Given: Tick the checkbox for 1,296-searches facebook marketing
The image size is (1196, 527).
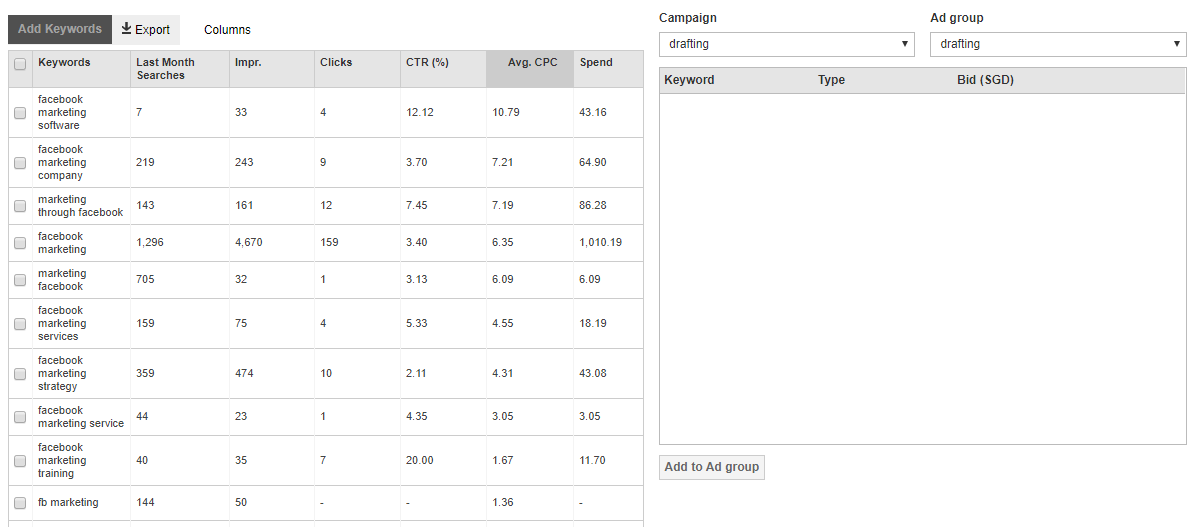Looking at the screenshot, I should click(20, 243).
